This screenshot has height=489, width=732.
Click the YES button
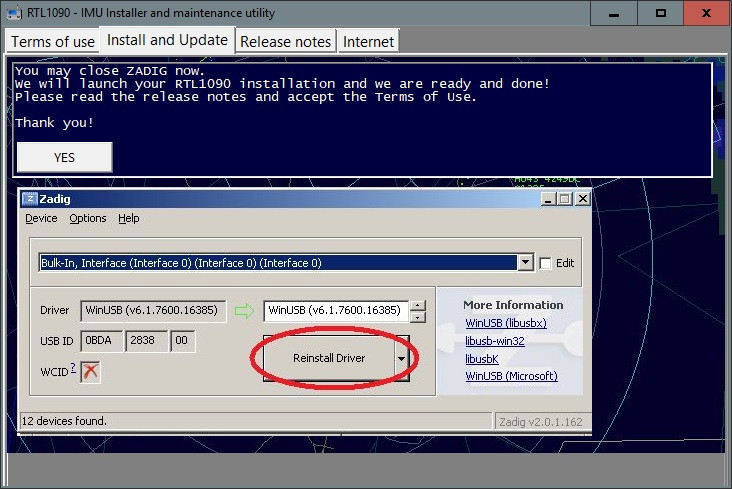[x=64, y=157]
